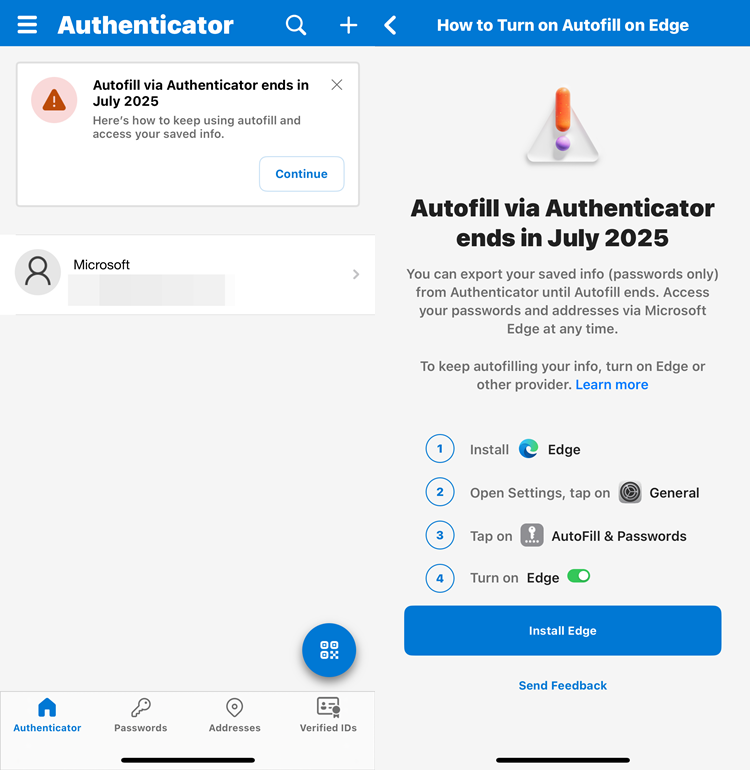
Task: Switch to the Addresses tab
Action: tap(234, 715)
